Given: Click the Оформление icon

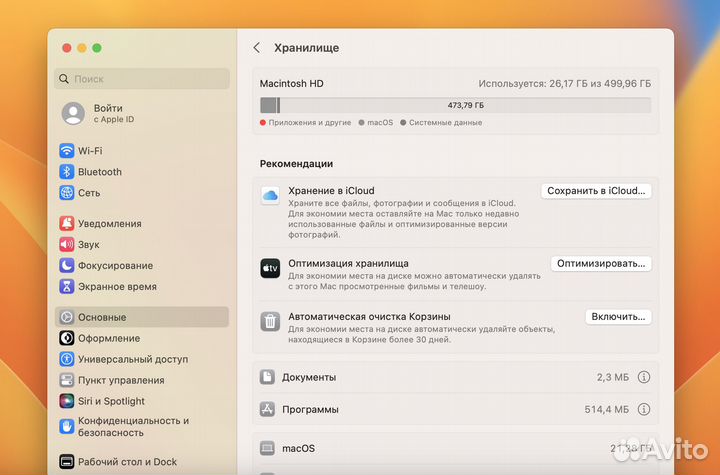Looking at the screenshot, I should 67,338.
